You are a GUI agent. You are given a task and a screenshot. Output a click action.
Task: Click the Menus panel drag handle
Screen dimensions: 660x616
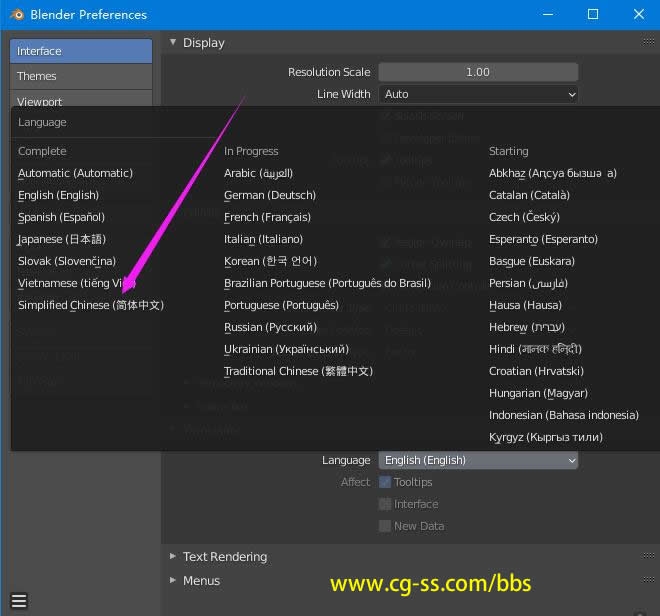[649, 581]
